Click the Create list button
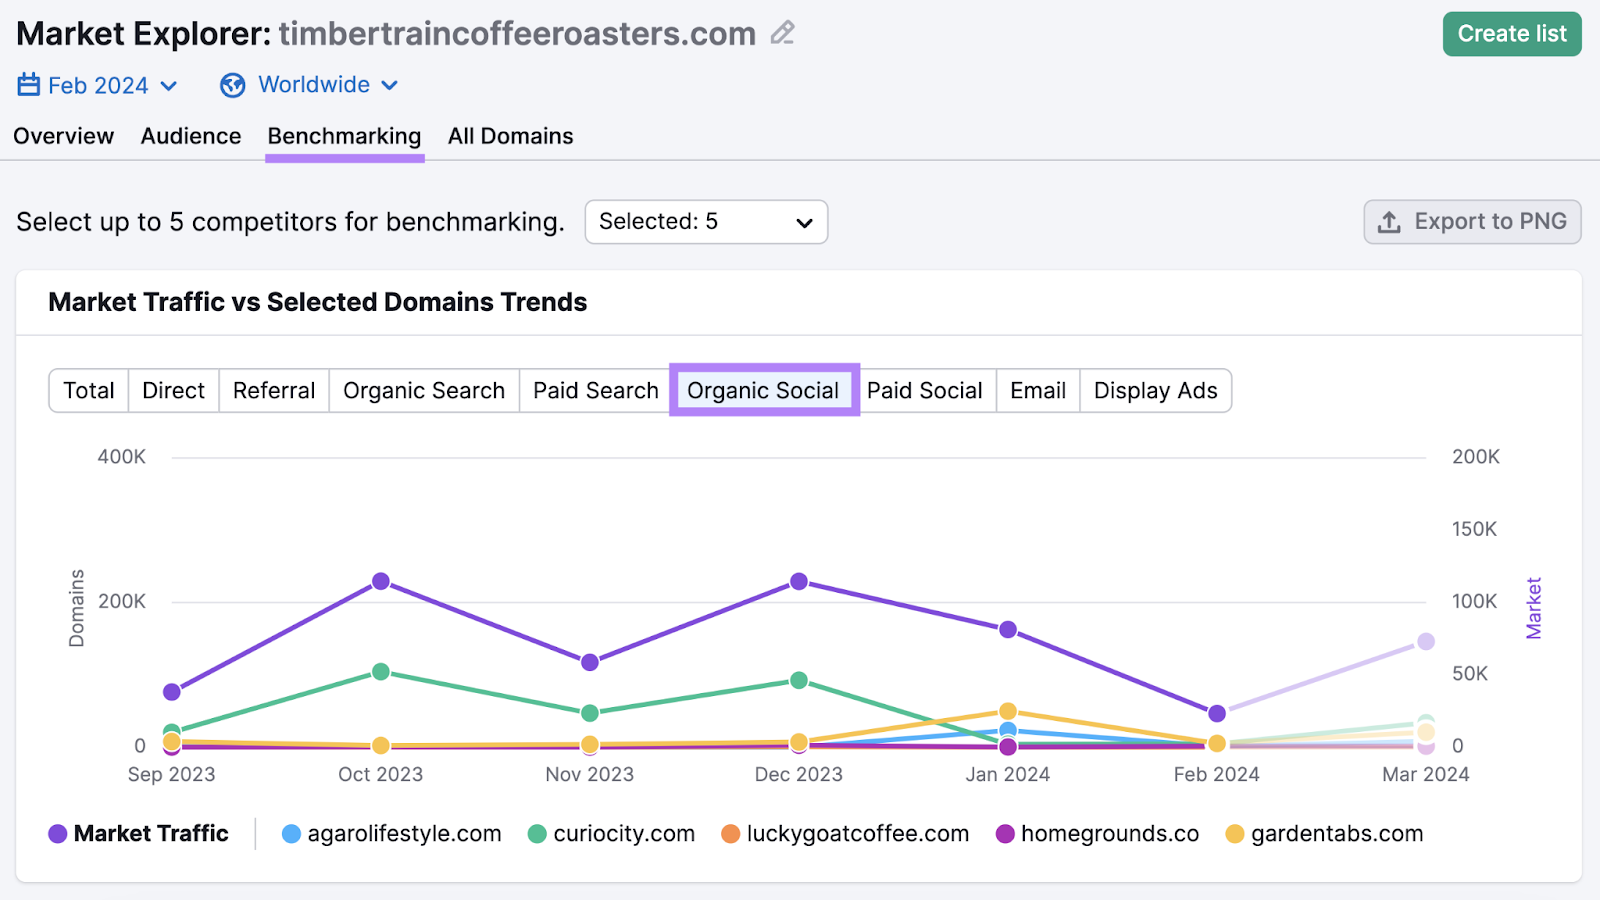The width and height of the screenshot is (1600, 900). (1511, 33)
